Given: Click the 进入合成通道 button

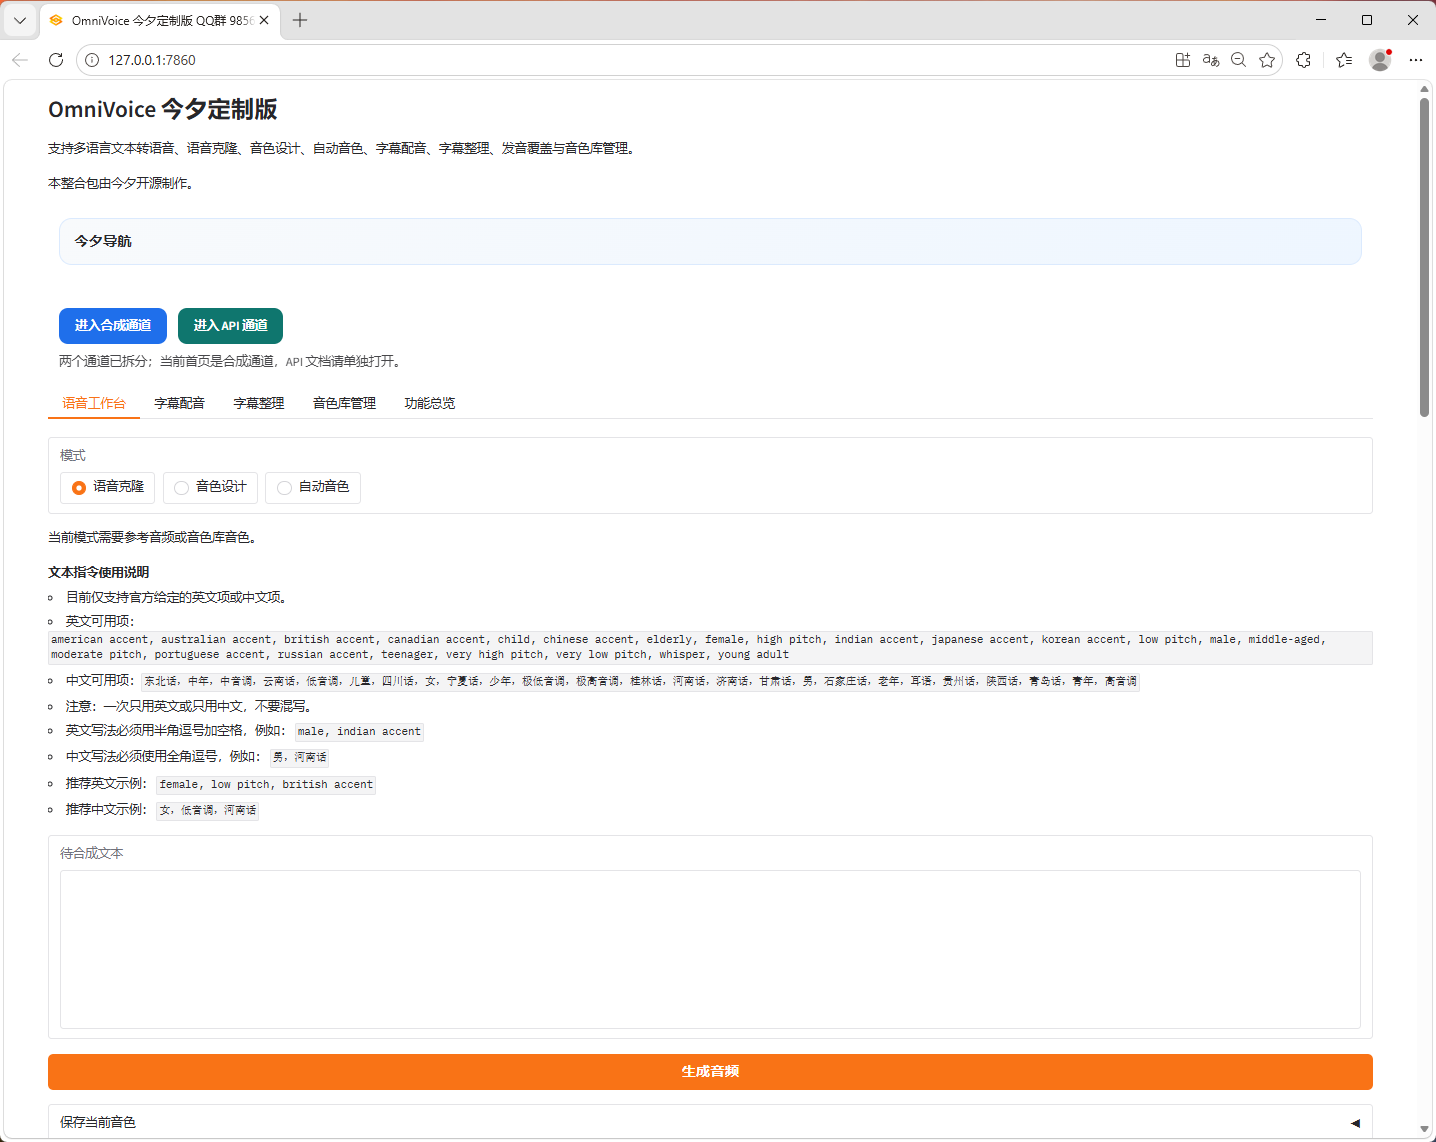Looking at the screenshot, I should (x=113, y=326).
